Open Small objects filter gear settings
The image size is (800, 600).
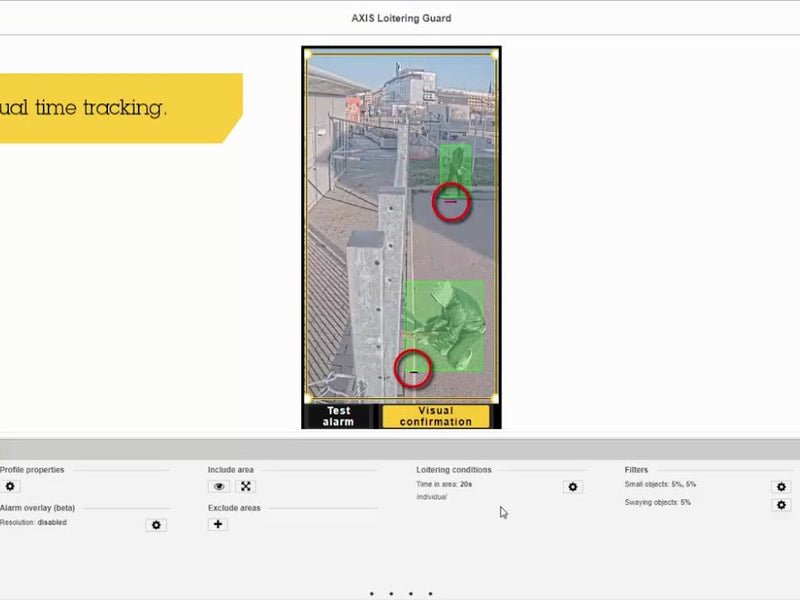[781, 487]
